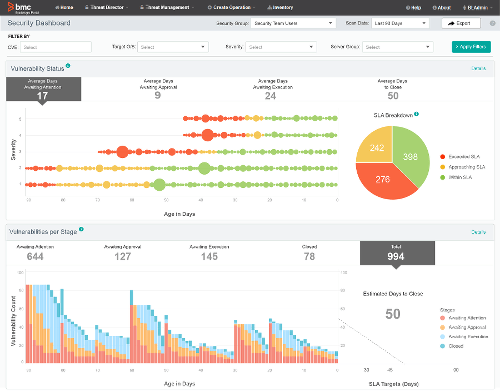Select the Closed 78 stage tile
The width and height of the screenshot is (500, 391).
tap(309, 253)
